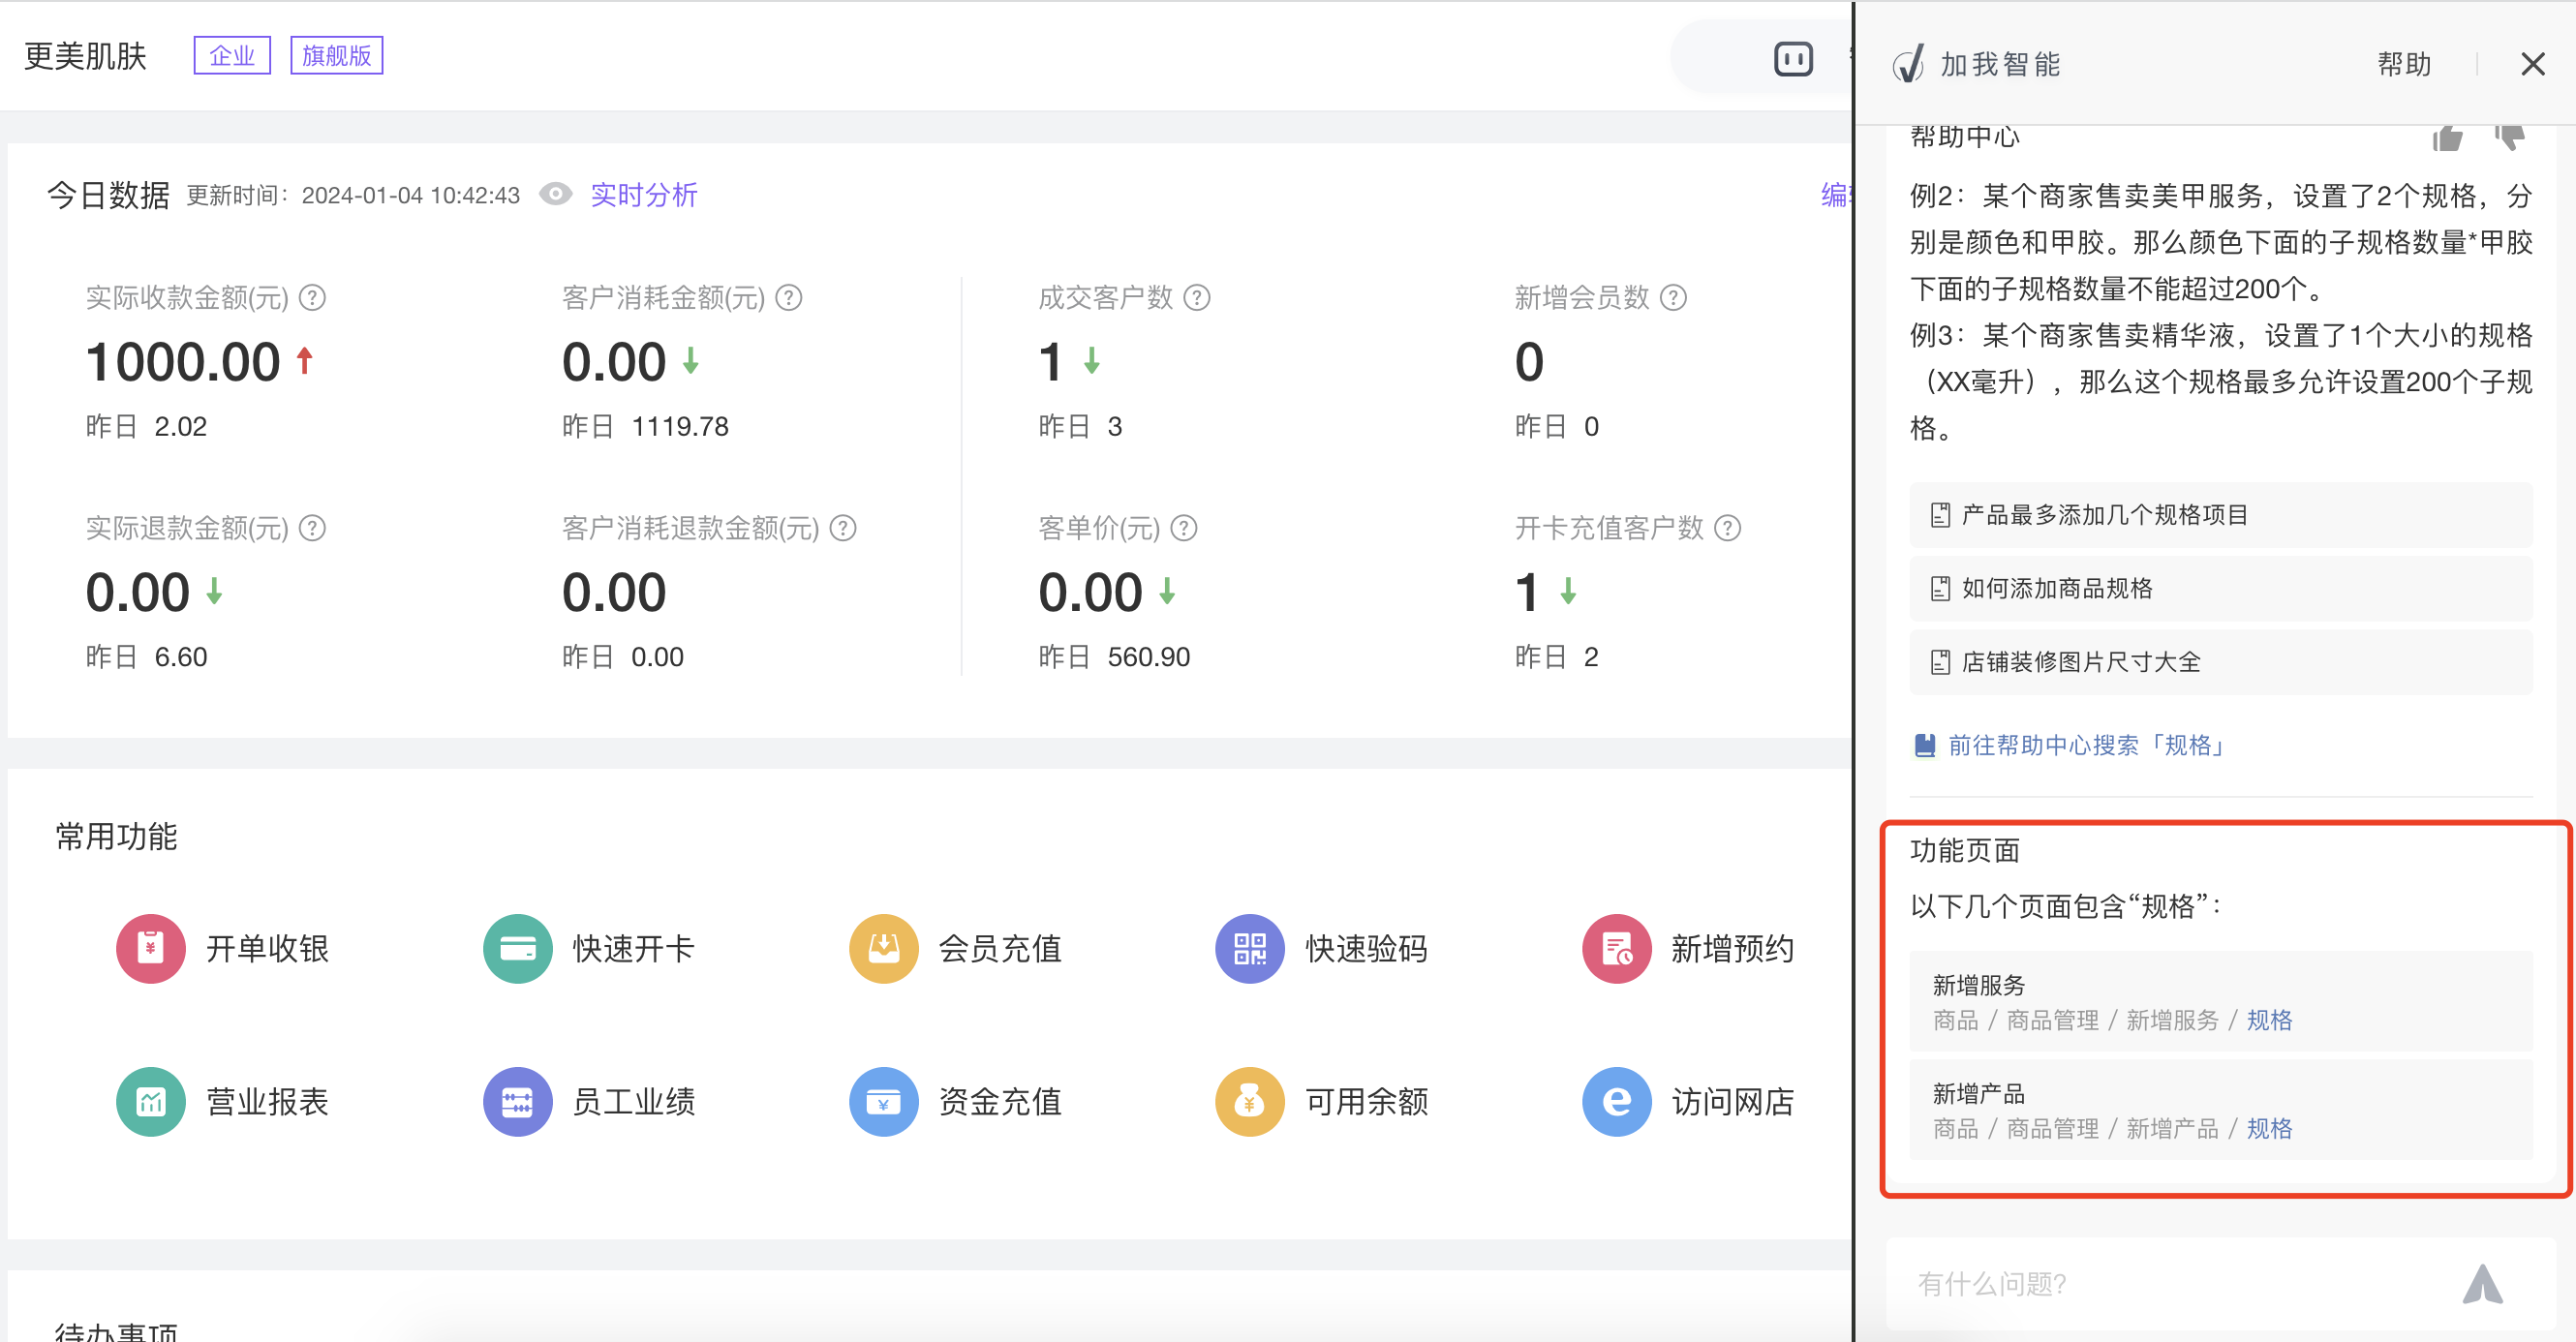This screenshot has height=1342, width=2576.
Task: Open article 产品最多添加几个规格项目
Action: pos(2220,514)
